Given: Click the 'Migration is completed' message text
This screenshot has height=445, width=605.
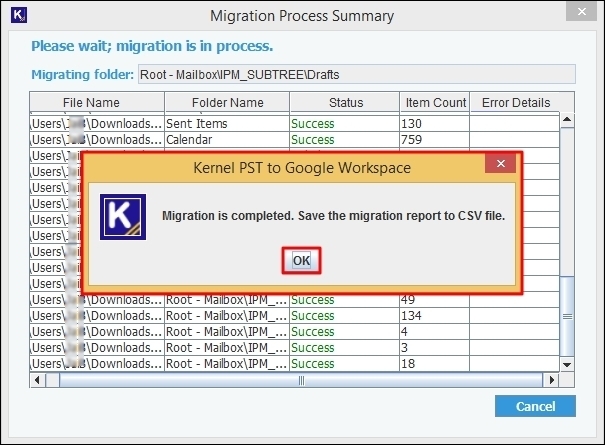Looking at the screenshot, I should click(333, 216).
